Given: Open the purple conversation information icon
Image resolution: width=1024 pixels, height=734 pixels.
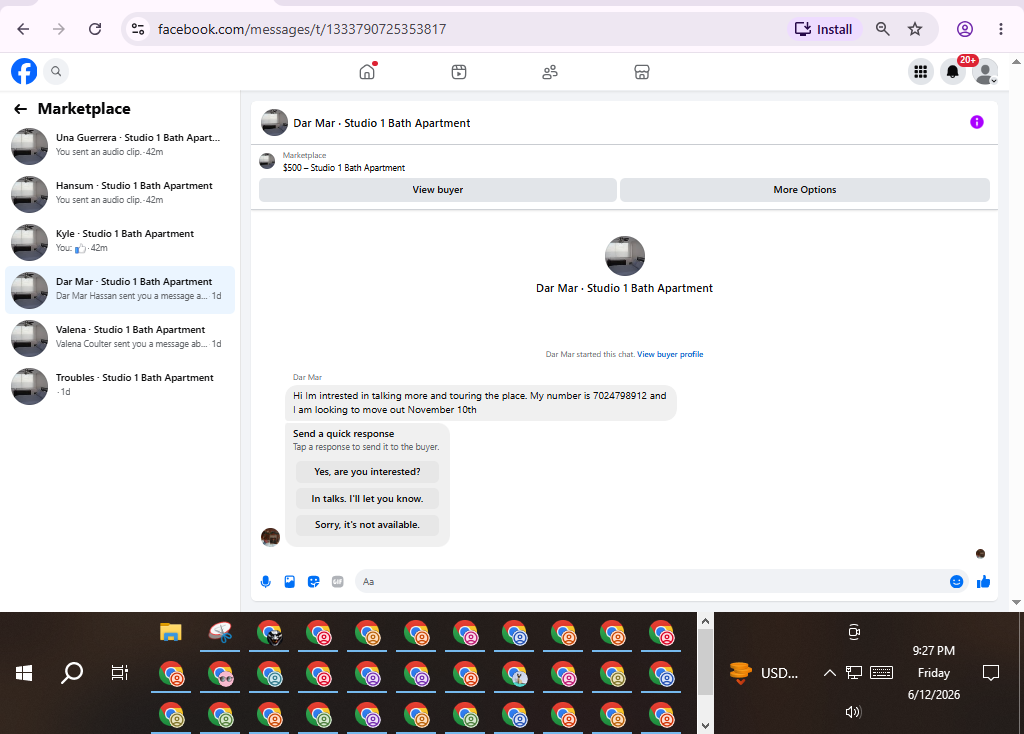Looking at the screenshot, I should click(x=977, y=122).
